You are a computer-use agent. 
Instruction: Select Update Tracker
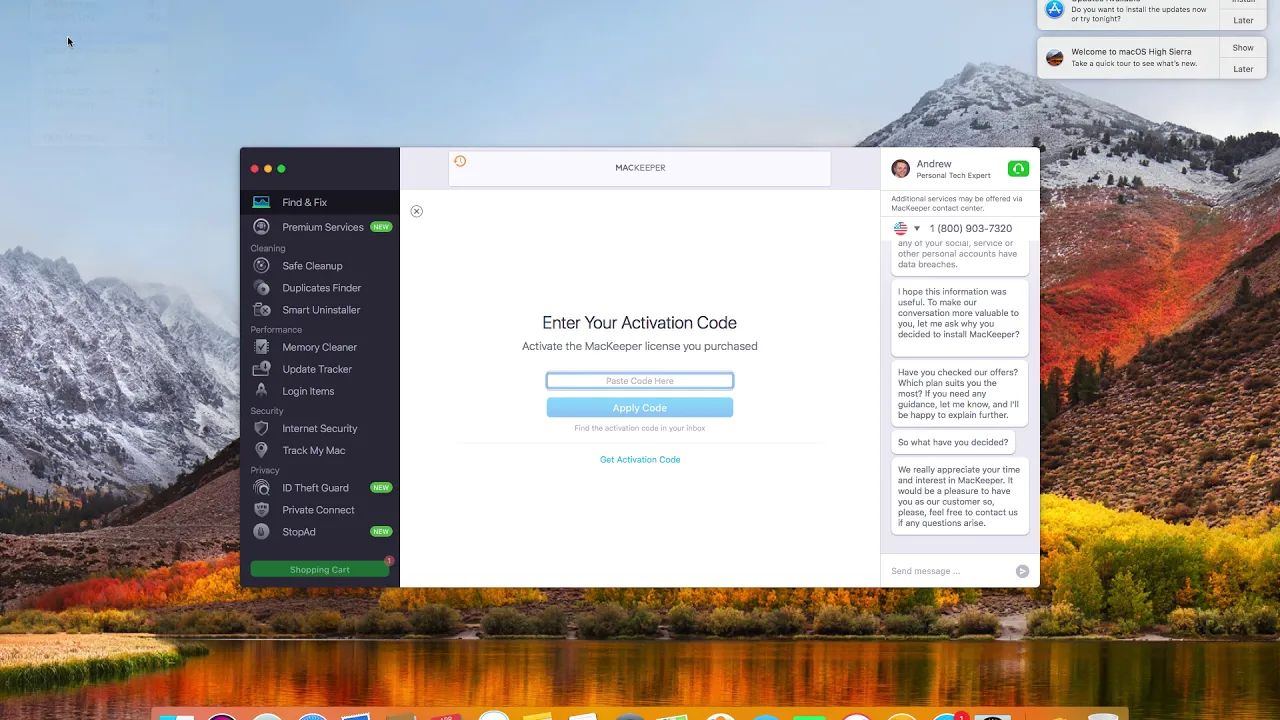coord(319,369)
